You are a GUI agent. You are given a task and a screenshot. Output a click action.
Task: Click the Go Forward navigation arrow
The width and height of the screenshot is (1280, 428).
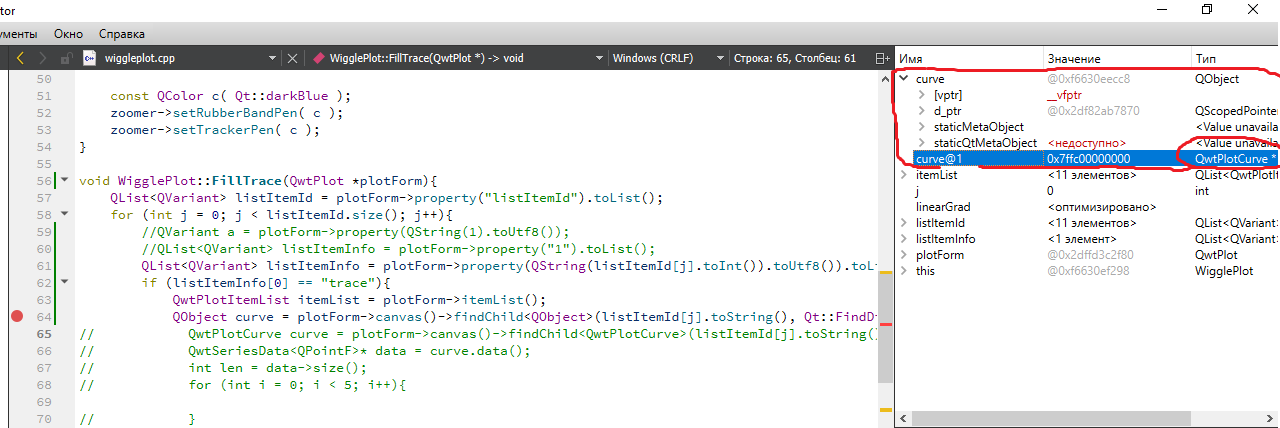coord(44,59)
